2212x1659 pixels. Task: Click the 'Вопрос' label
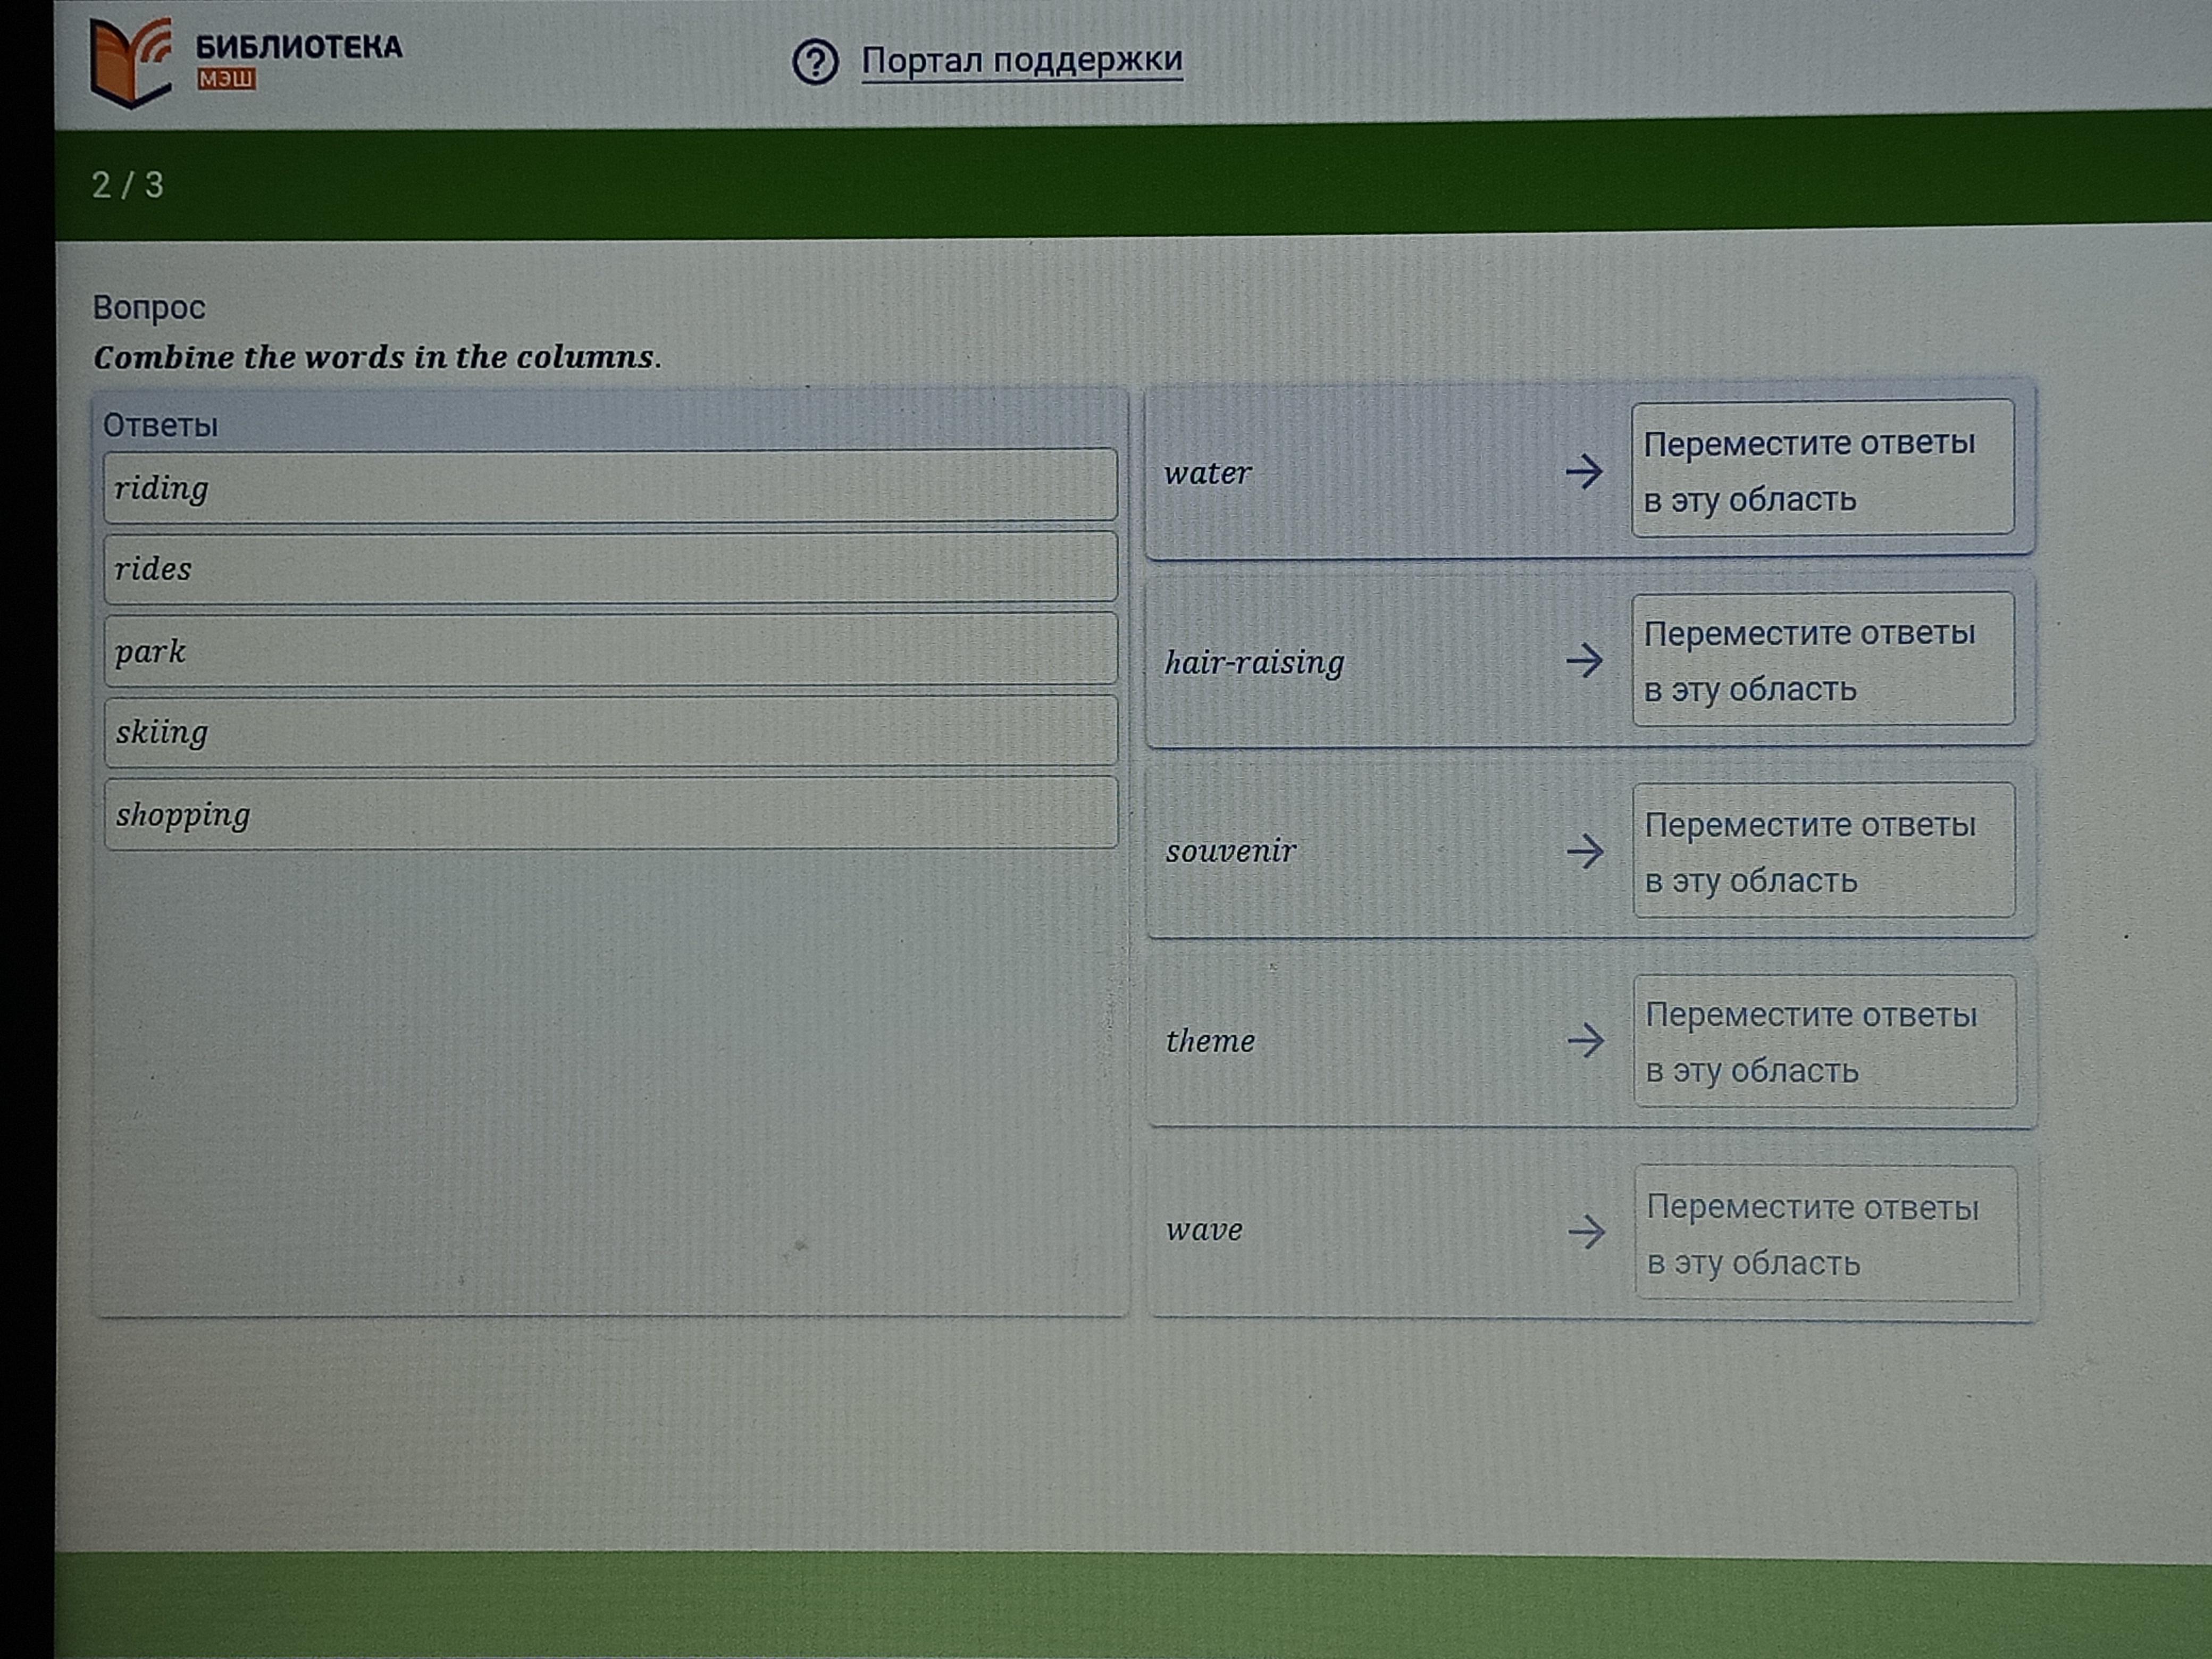149,307
